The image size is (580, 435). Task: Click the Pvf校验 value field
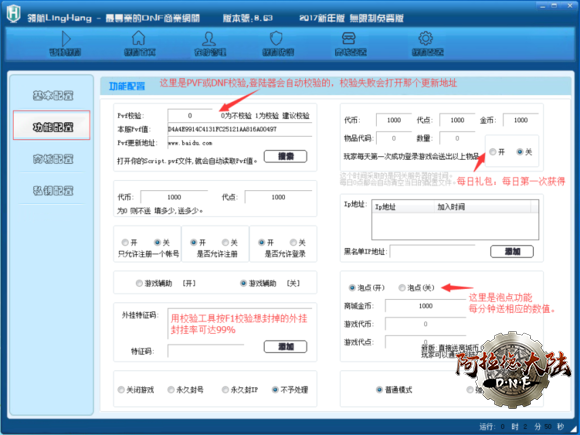coord(190,116)
